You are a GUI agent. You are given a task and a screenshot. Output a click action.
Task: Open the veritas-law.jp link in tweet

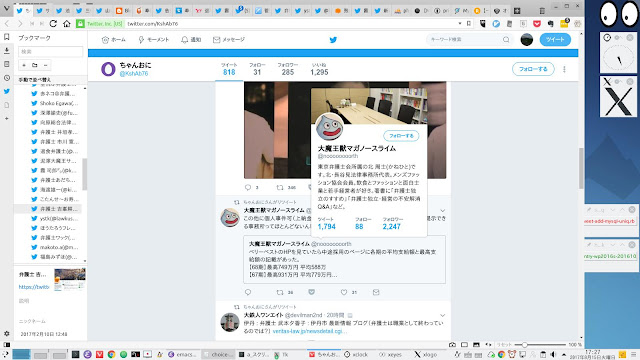pos(309,331)
